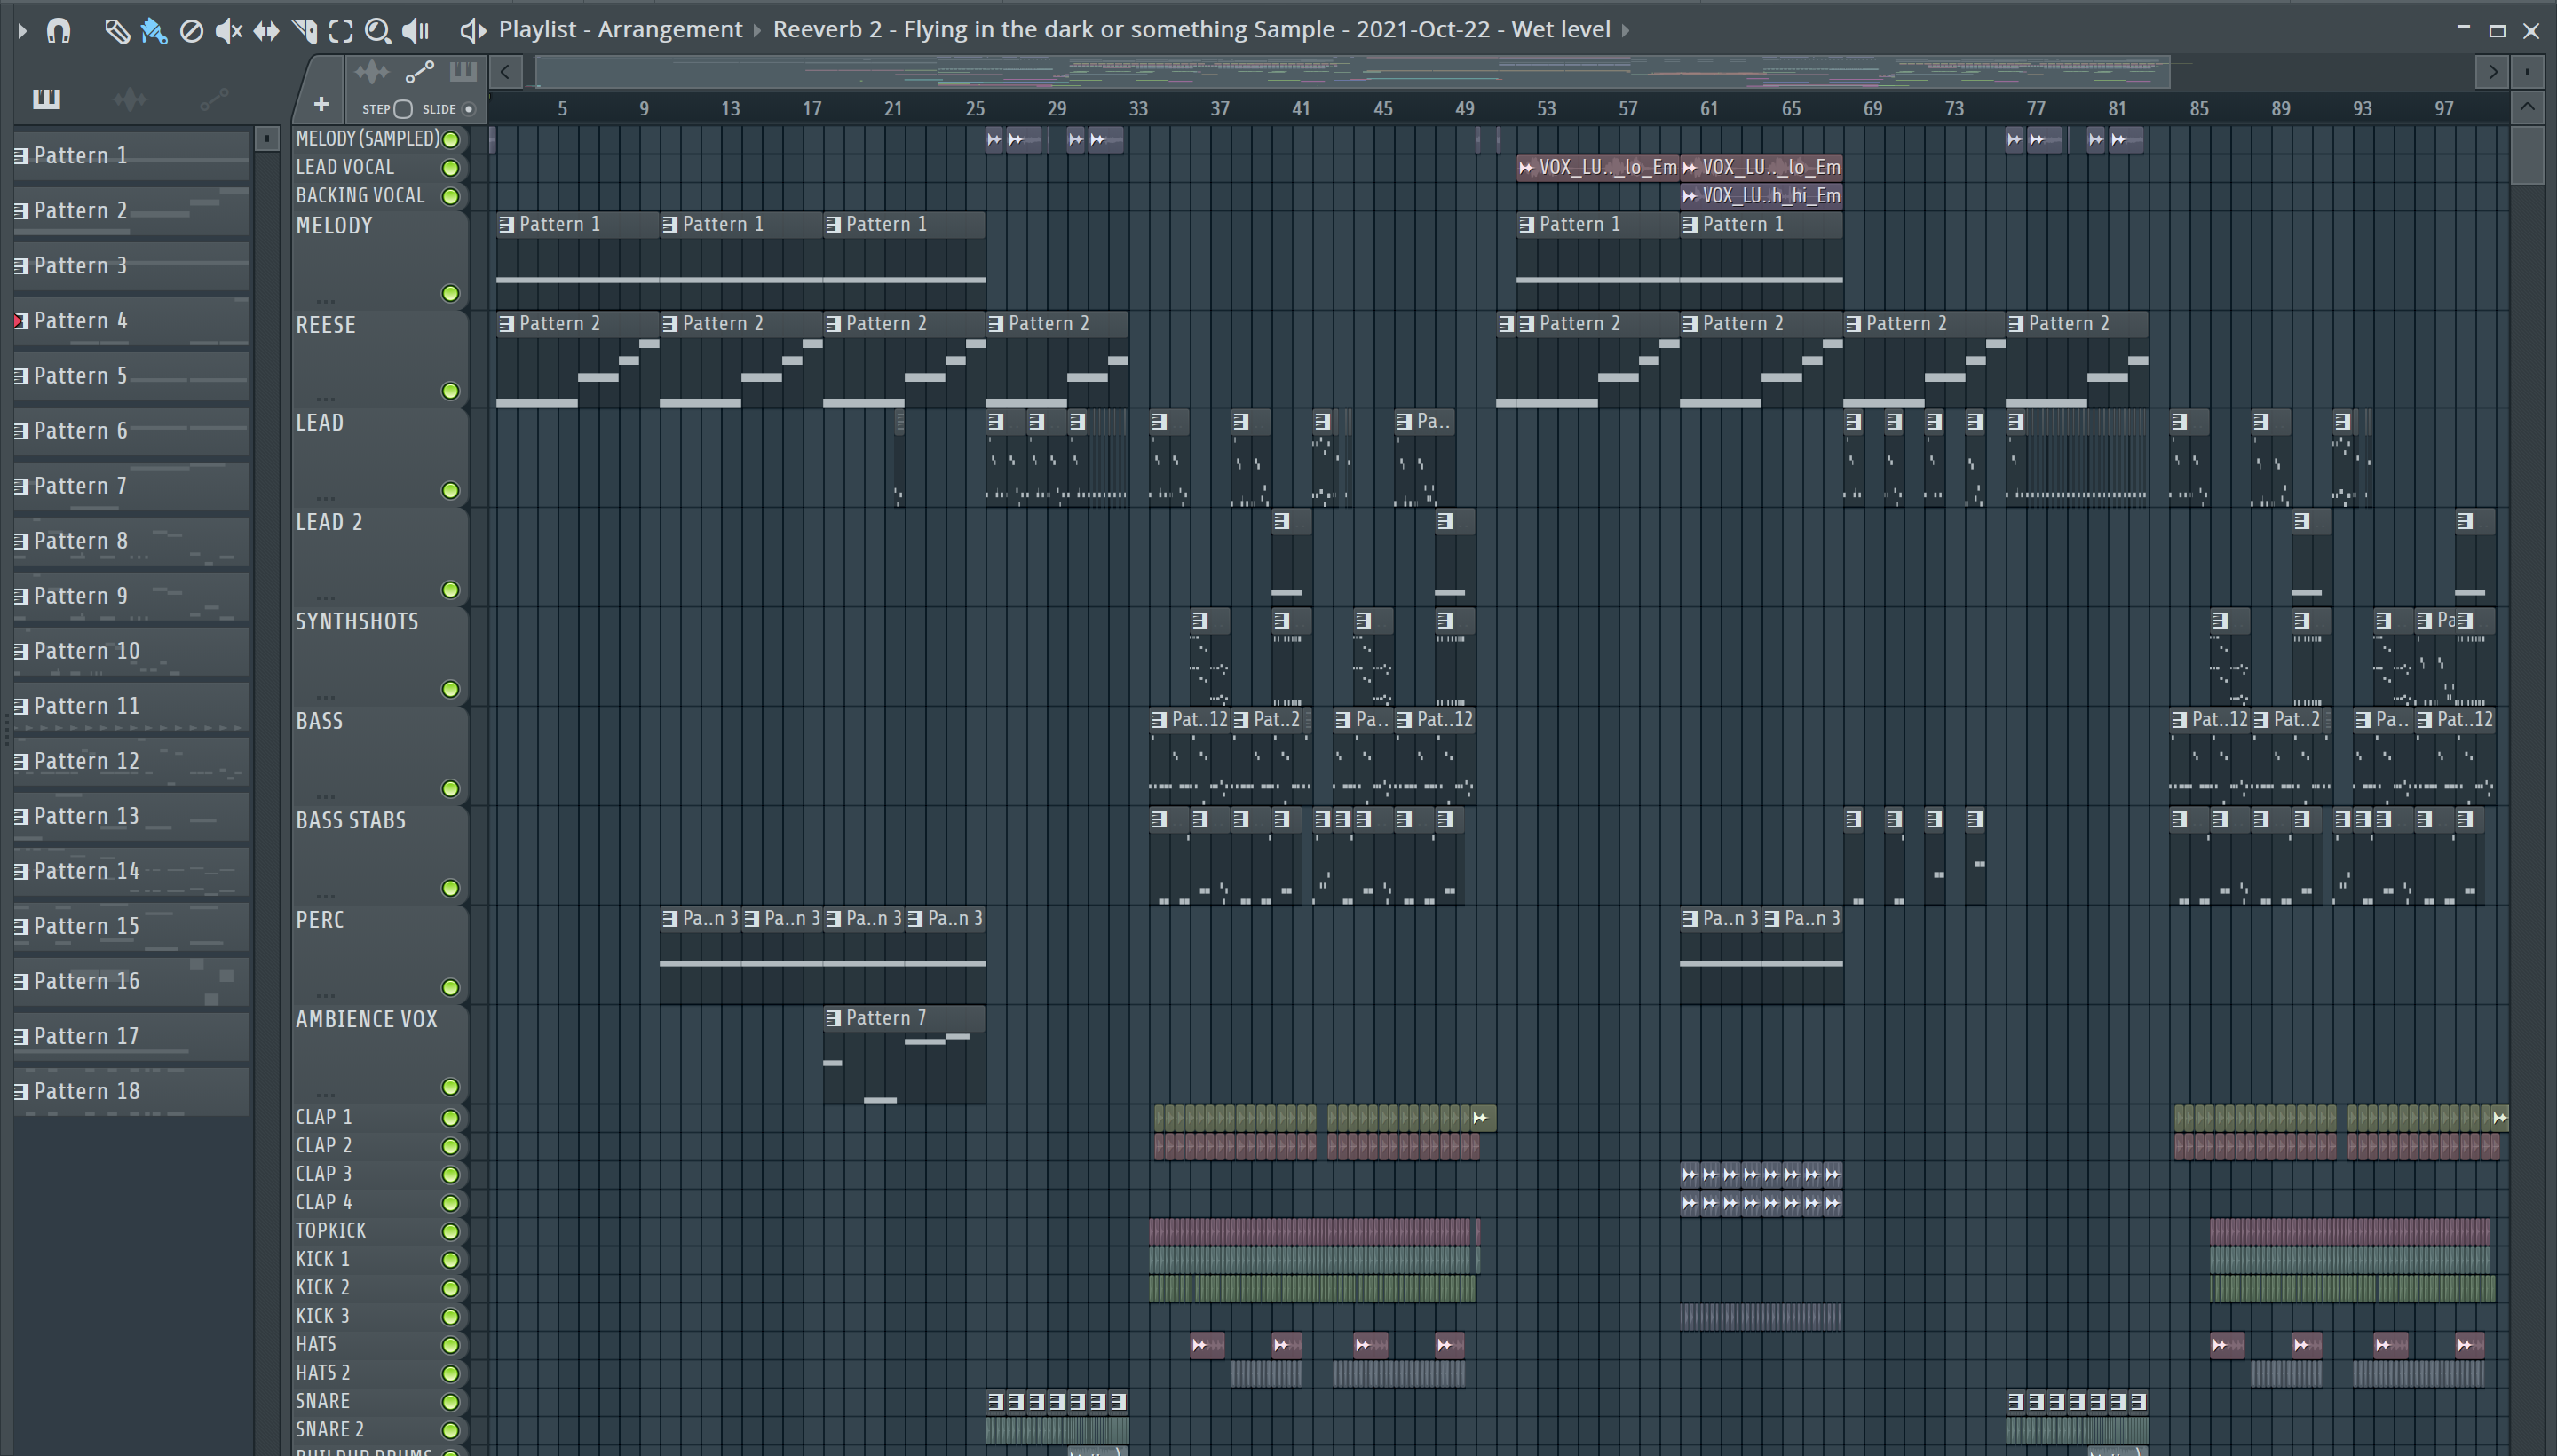Select the Draw pencil tool
Image resolution: width=2557 pixels, height=1456 pixels.
click(116, 31)
